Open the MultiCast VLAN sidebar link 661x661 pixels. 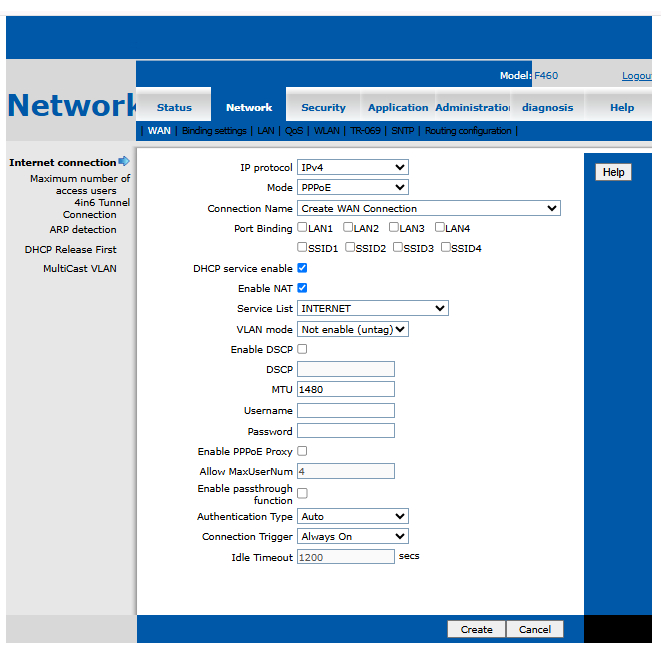click(80, 268)
